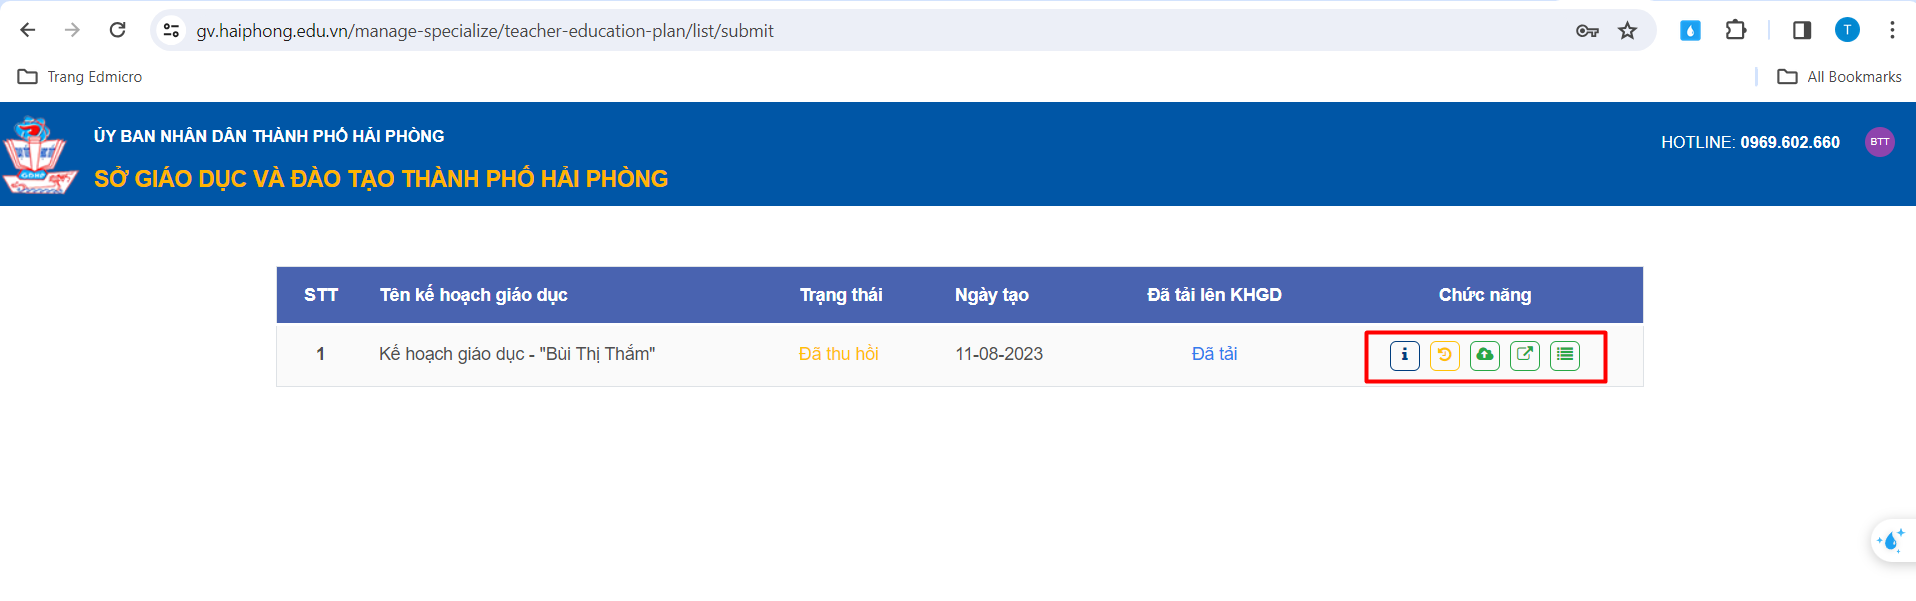Click the floating water drop assistant icon
Image resolution: width=1916 pixels, height=601 pixels.
click(x=1890, y=541)
